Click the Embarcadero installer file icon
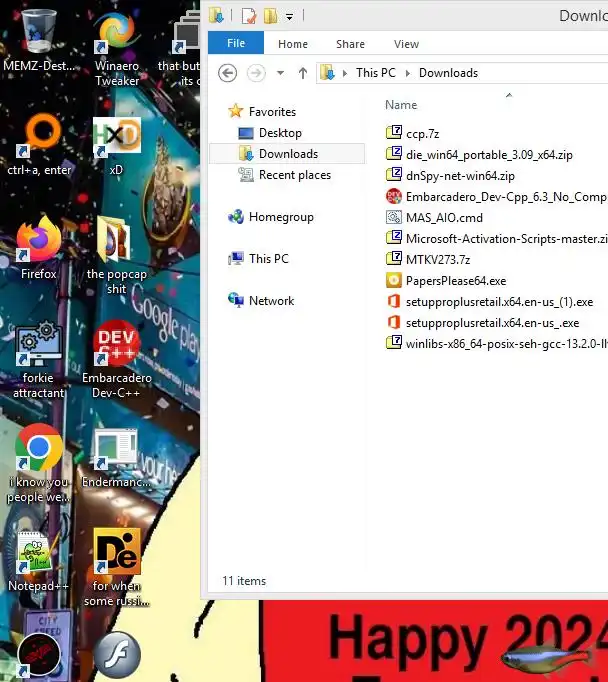The height and width of the screenshot is (682, 608). pyautogui.click(x=394, y=196)
